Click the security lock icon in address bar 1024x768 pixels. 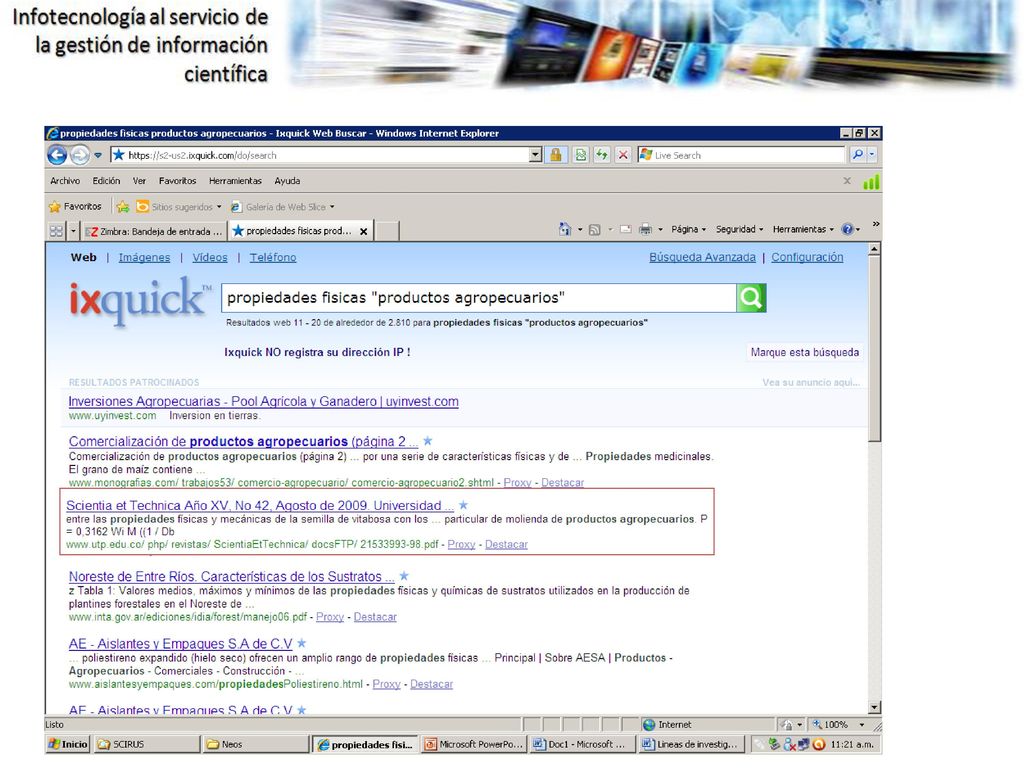(x=556, y=155)
